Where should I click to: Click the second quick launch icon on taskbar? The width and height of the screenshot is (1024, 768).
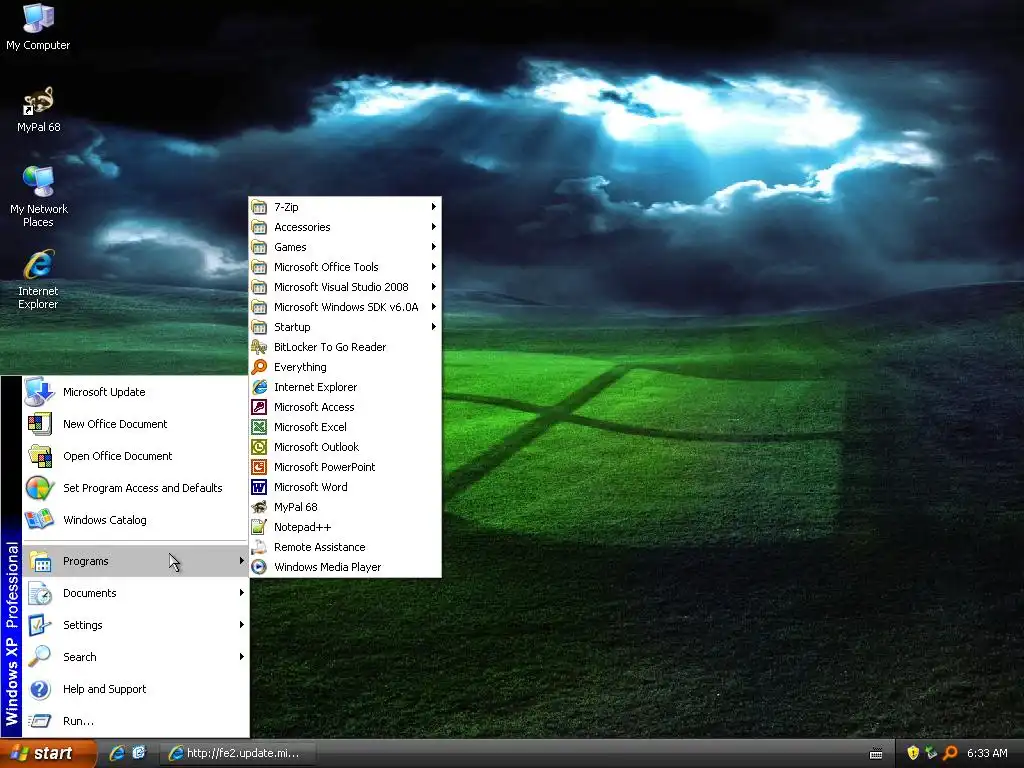tap(139, 753)
